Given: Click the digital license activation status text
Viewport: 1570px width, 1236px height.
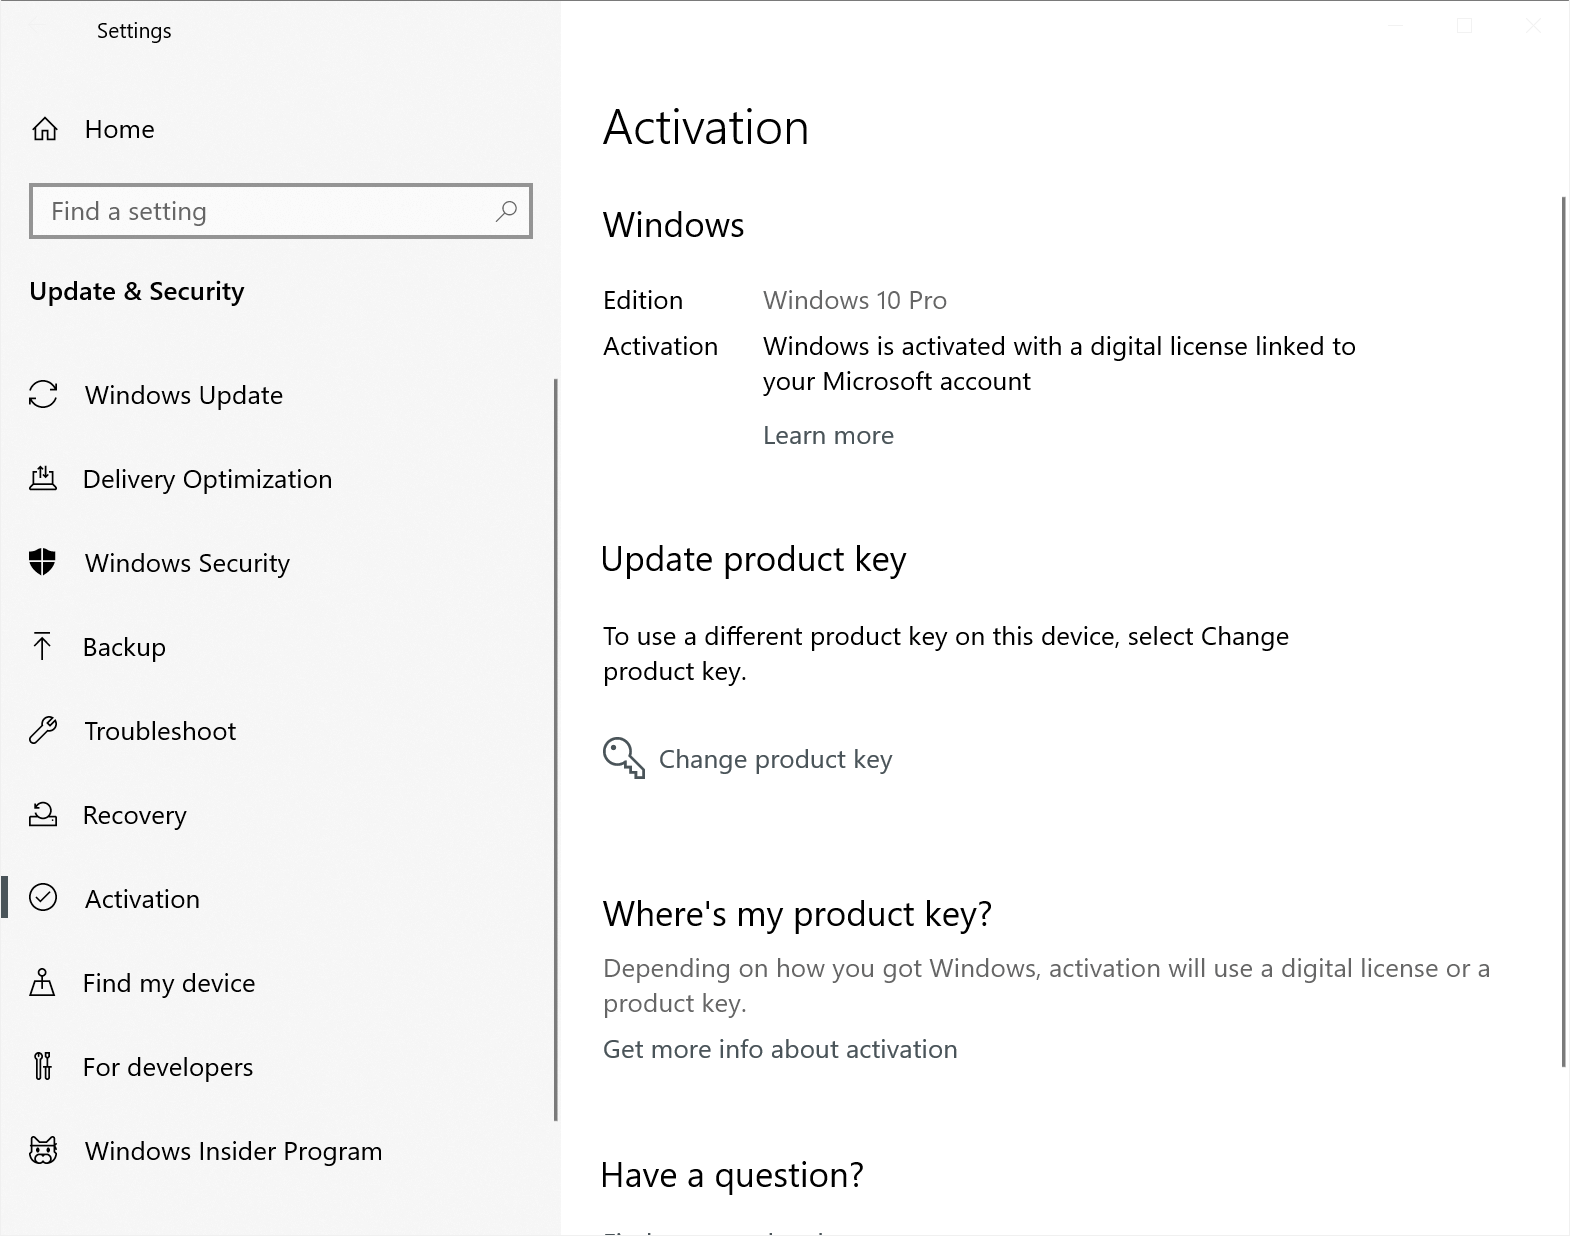Looking at the screenshot, I should click(x=1059, y=364).
